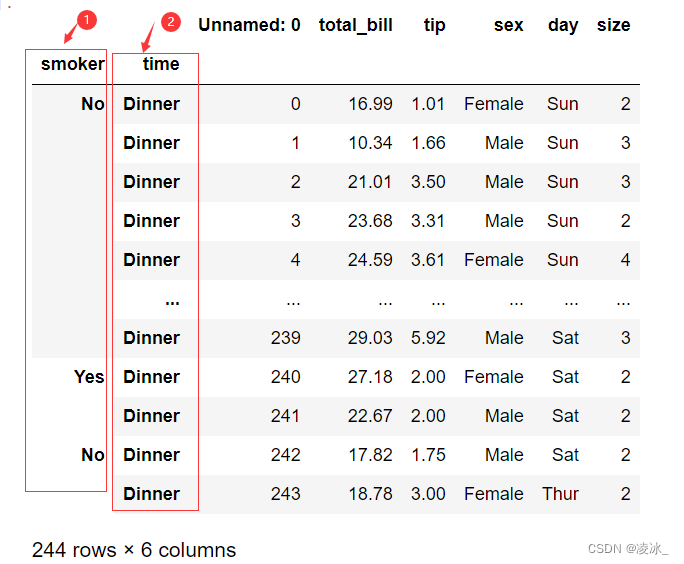Screen dimensions: 684x564
Task: Click "Female" in the 18.78 row
Action: point(493,494)
